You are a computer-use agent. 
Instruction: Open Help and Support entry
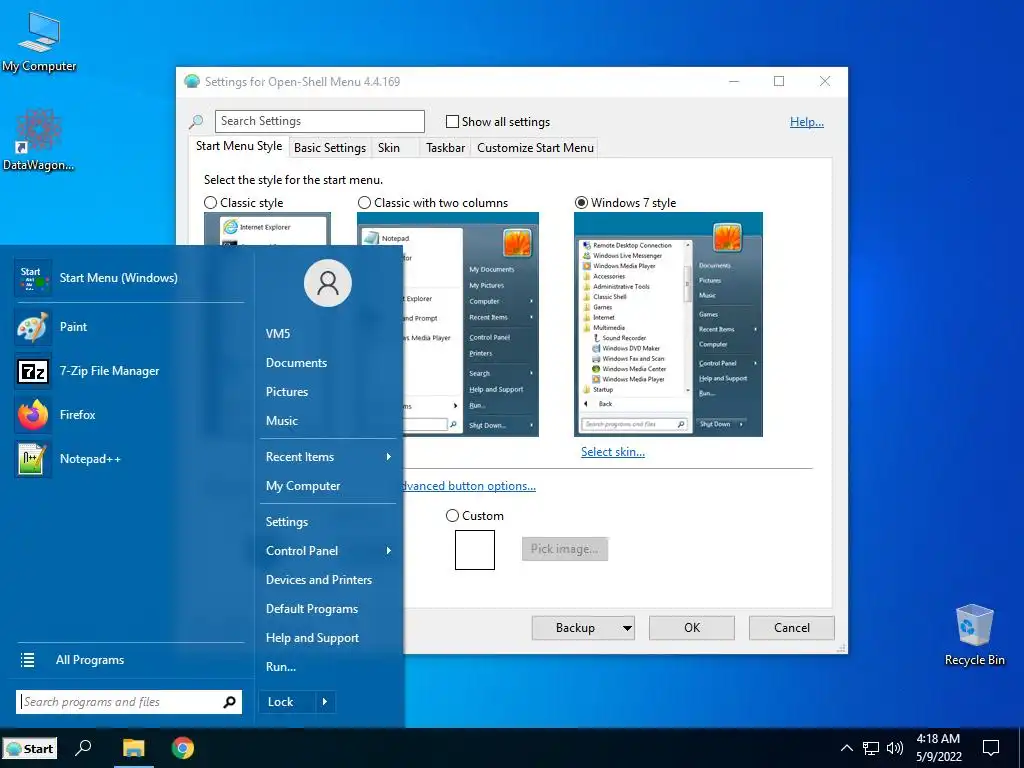tap(312, 638)
